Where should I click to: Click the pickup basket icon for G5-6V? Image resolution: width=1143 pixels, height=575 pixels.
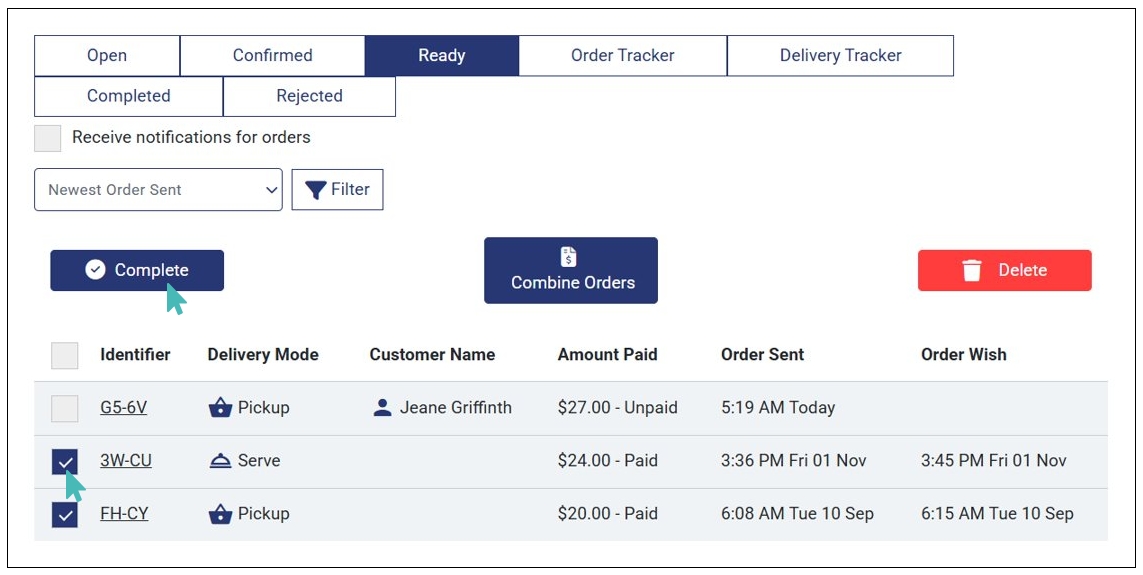pyautogui.click(x=220, y=408)
